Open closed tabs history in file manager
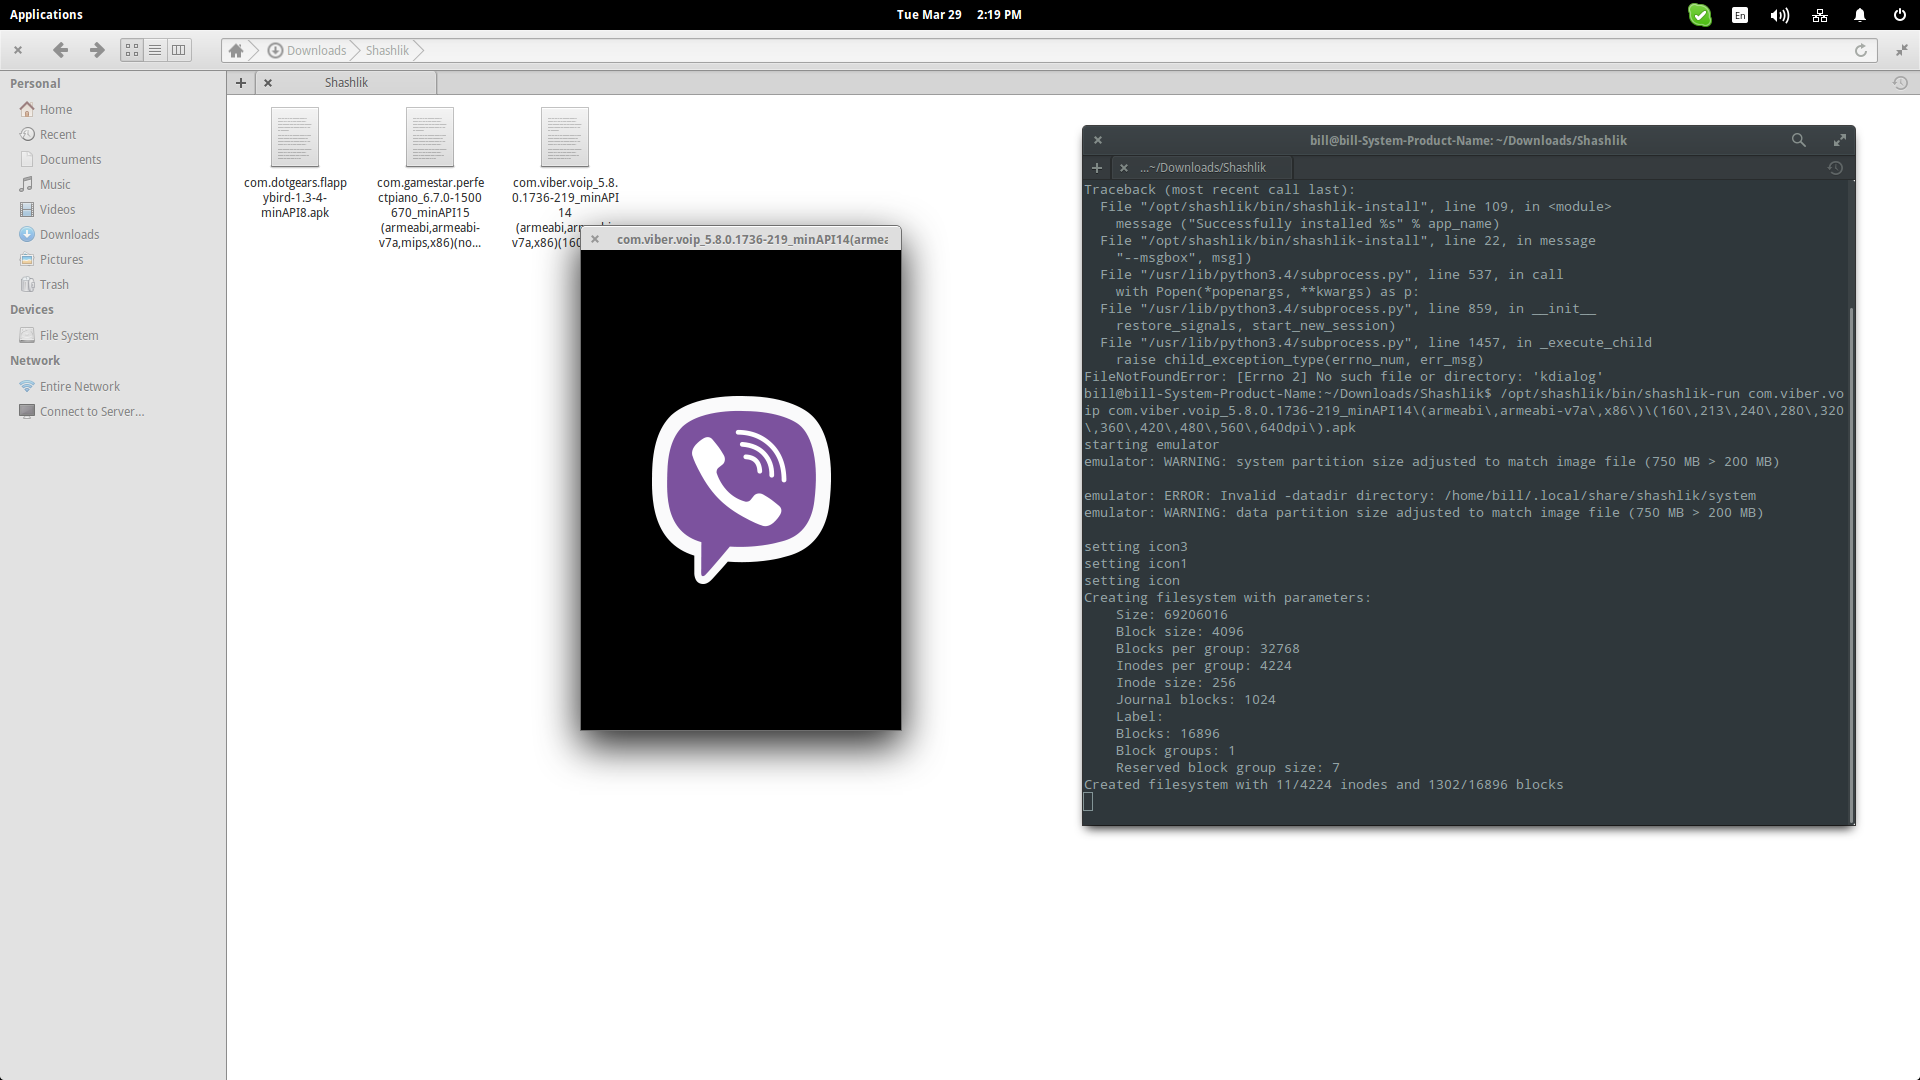 [1900, 83]
